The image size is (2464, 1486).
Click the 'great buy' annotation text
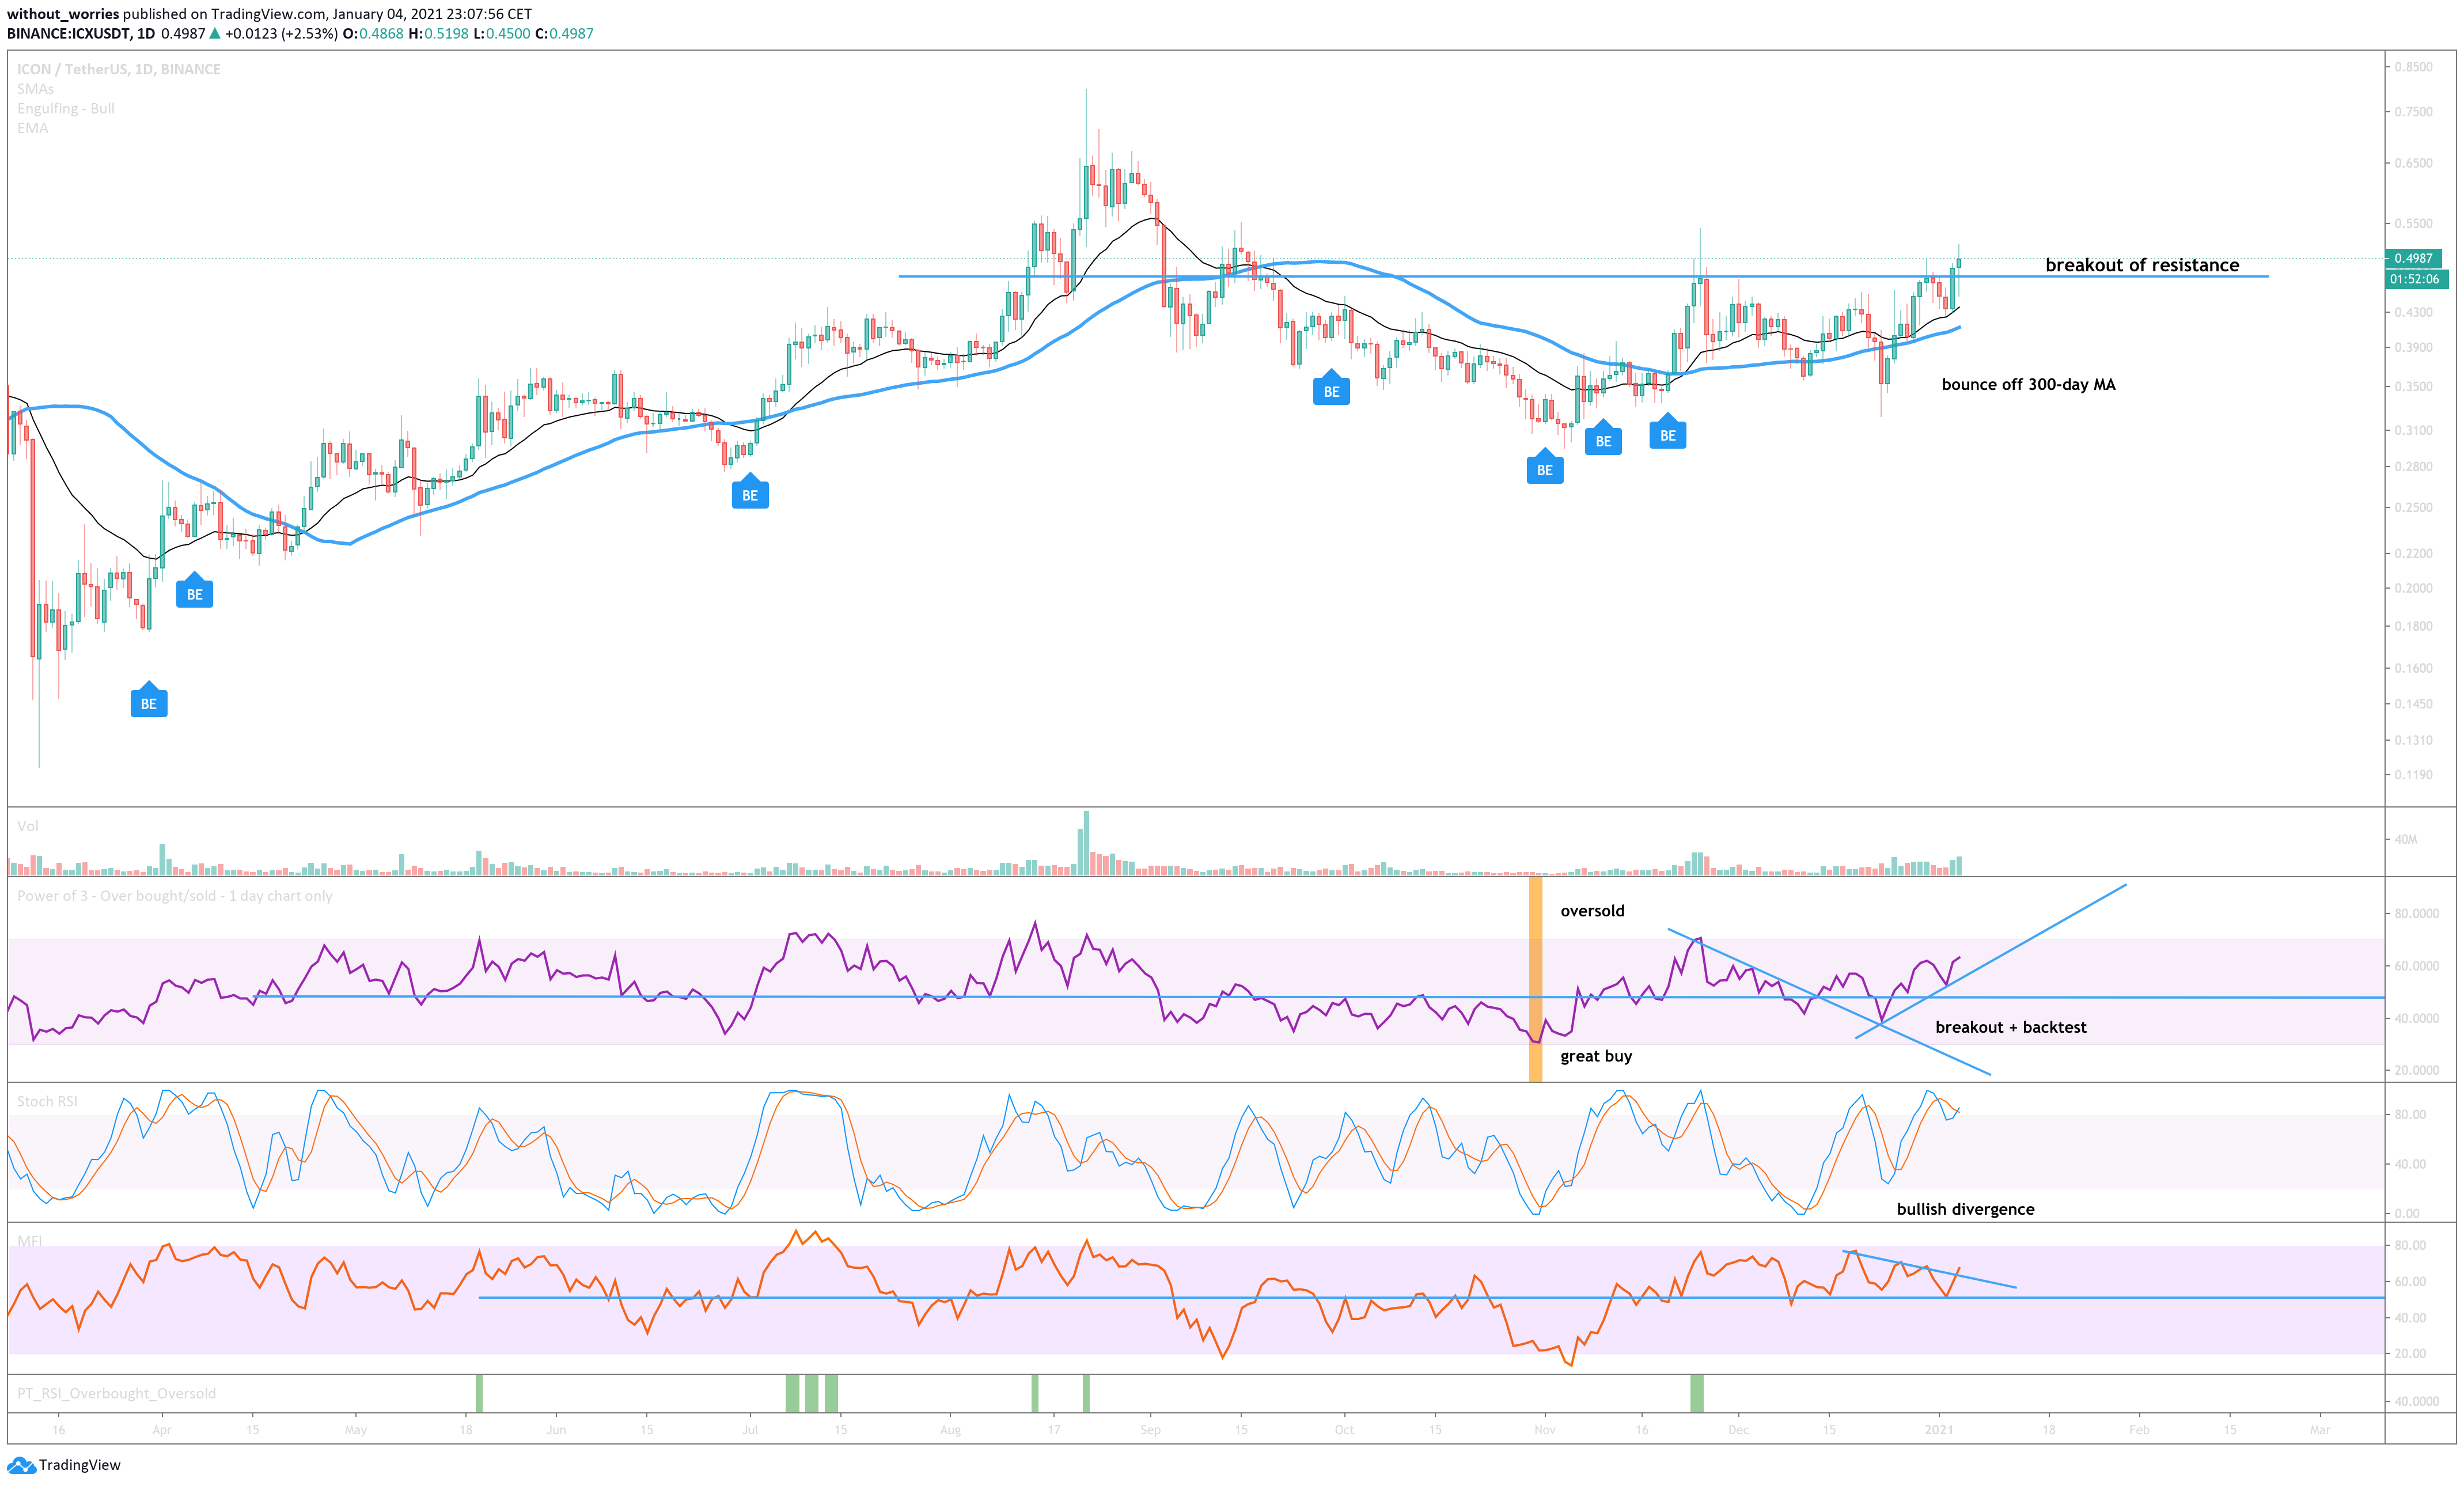point(1596,1056)
